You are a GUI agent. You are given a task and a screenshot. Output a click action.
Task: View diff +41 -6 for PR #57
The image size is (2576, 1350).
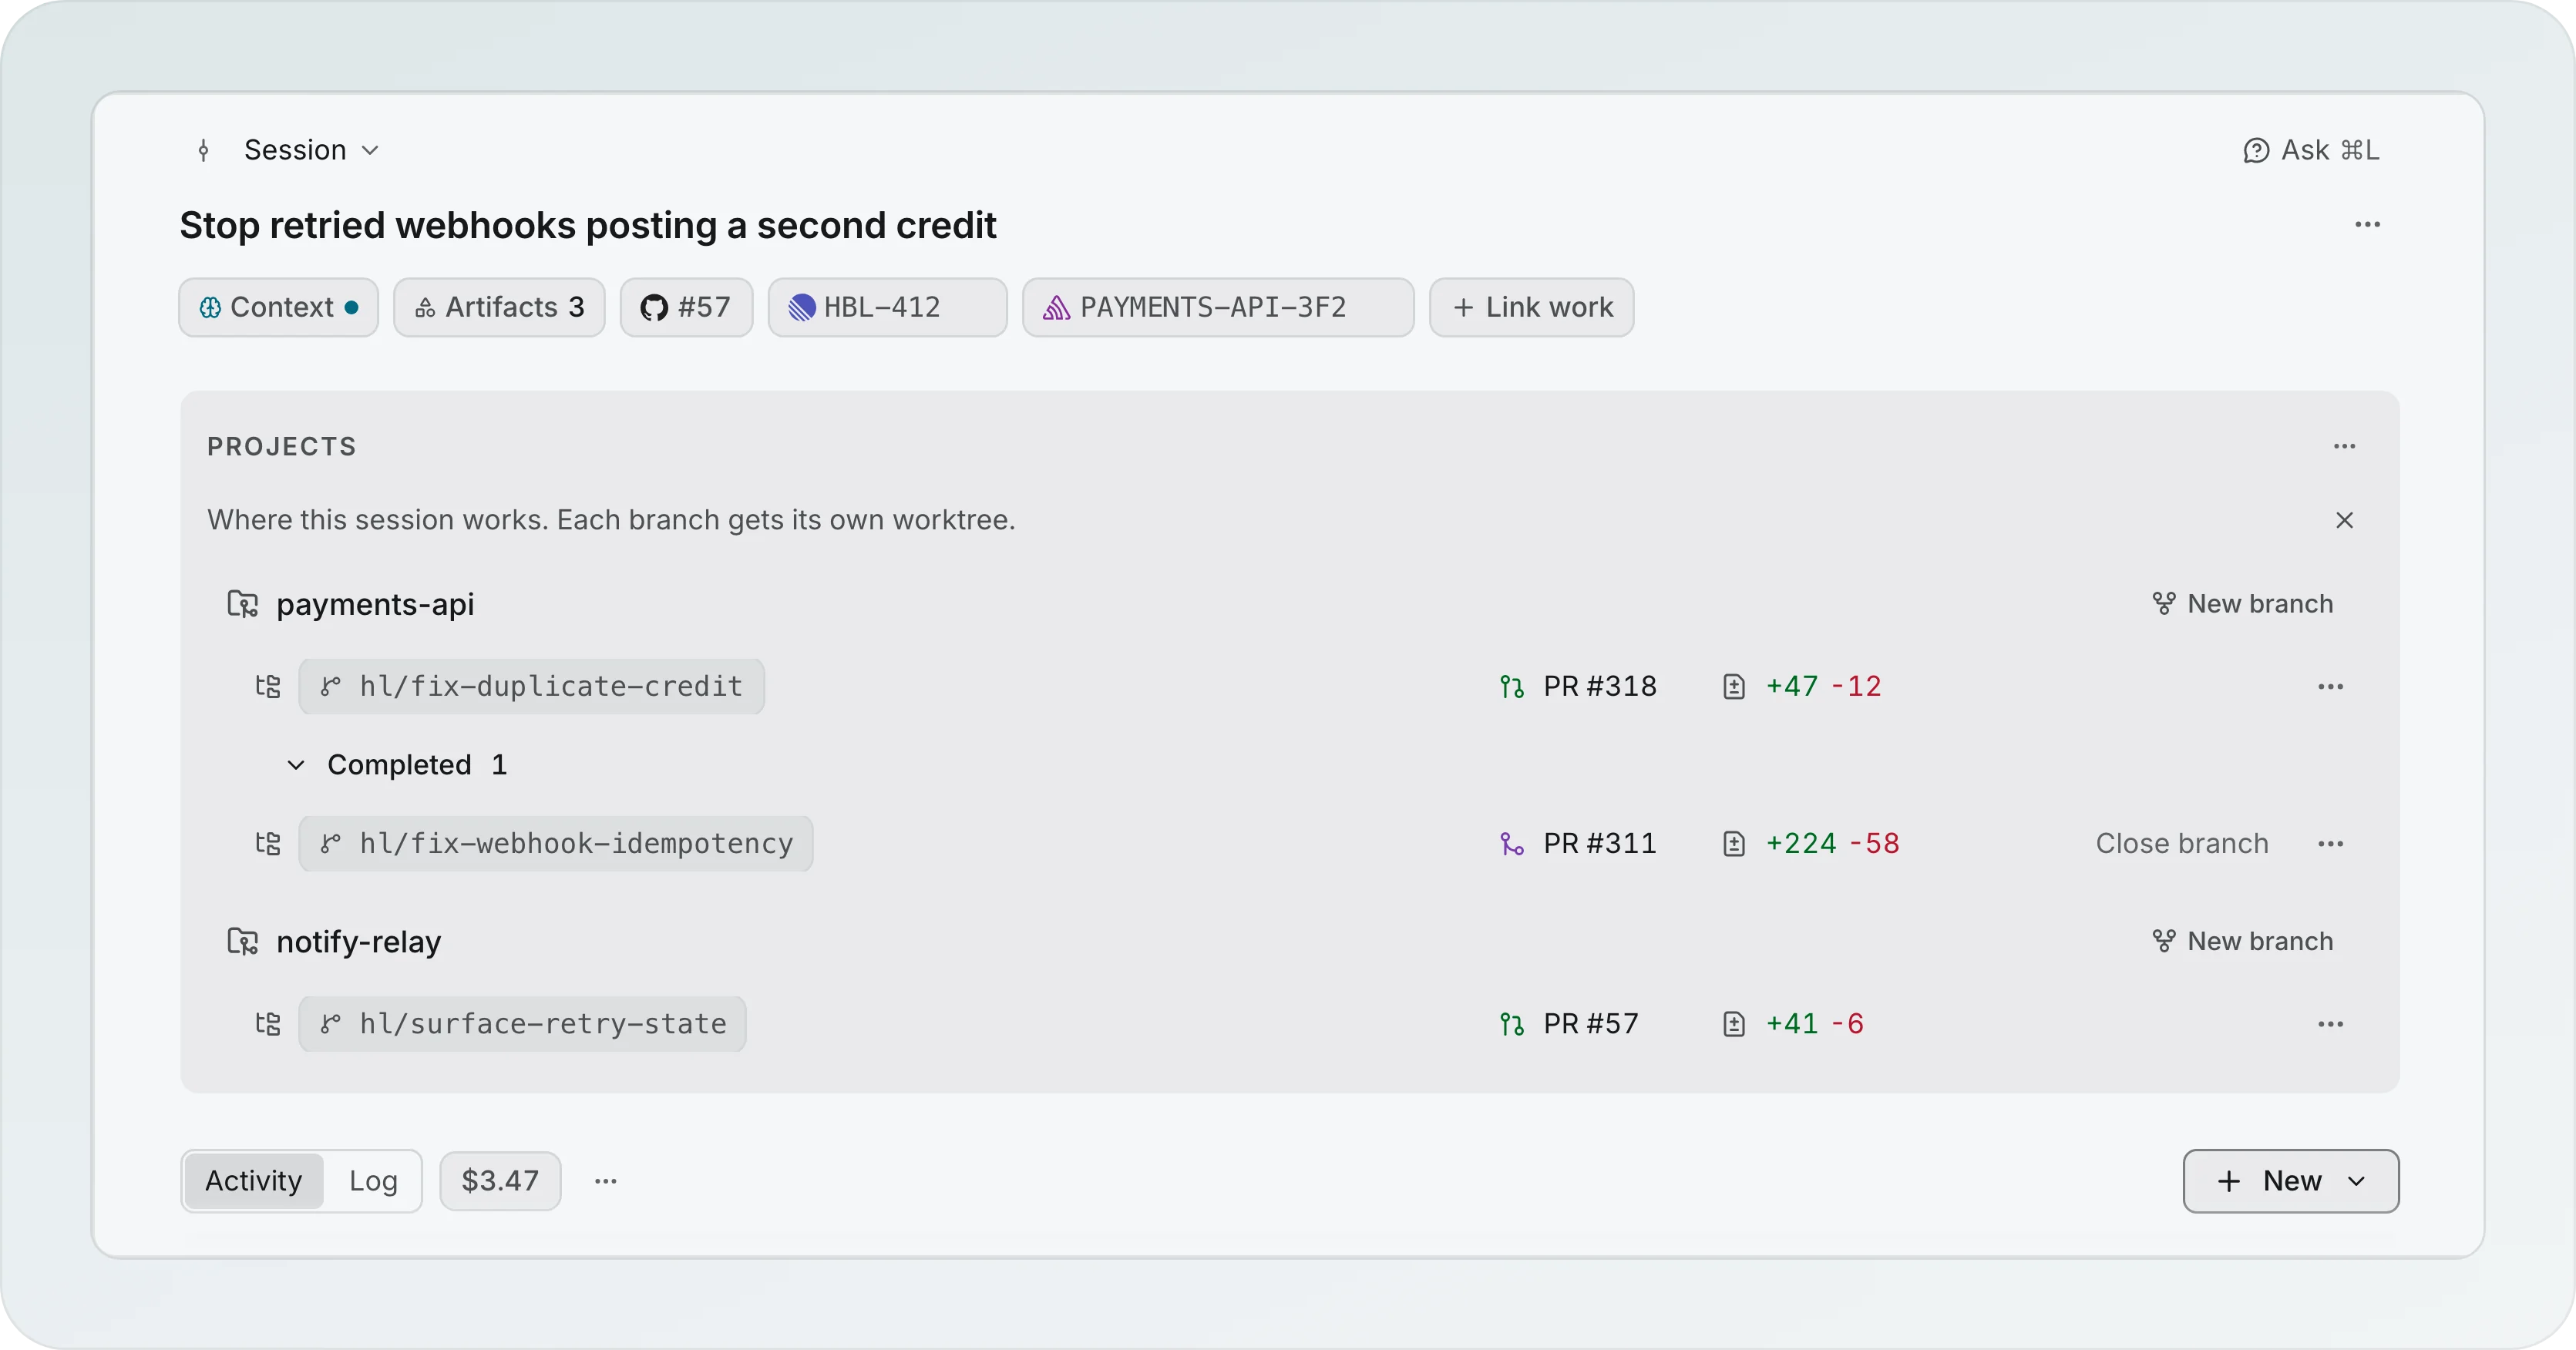coord(1794,1024)
